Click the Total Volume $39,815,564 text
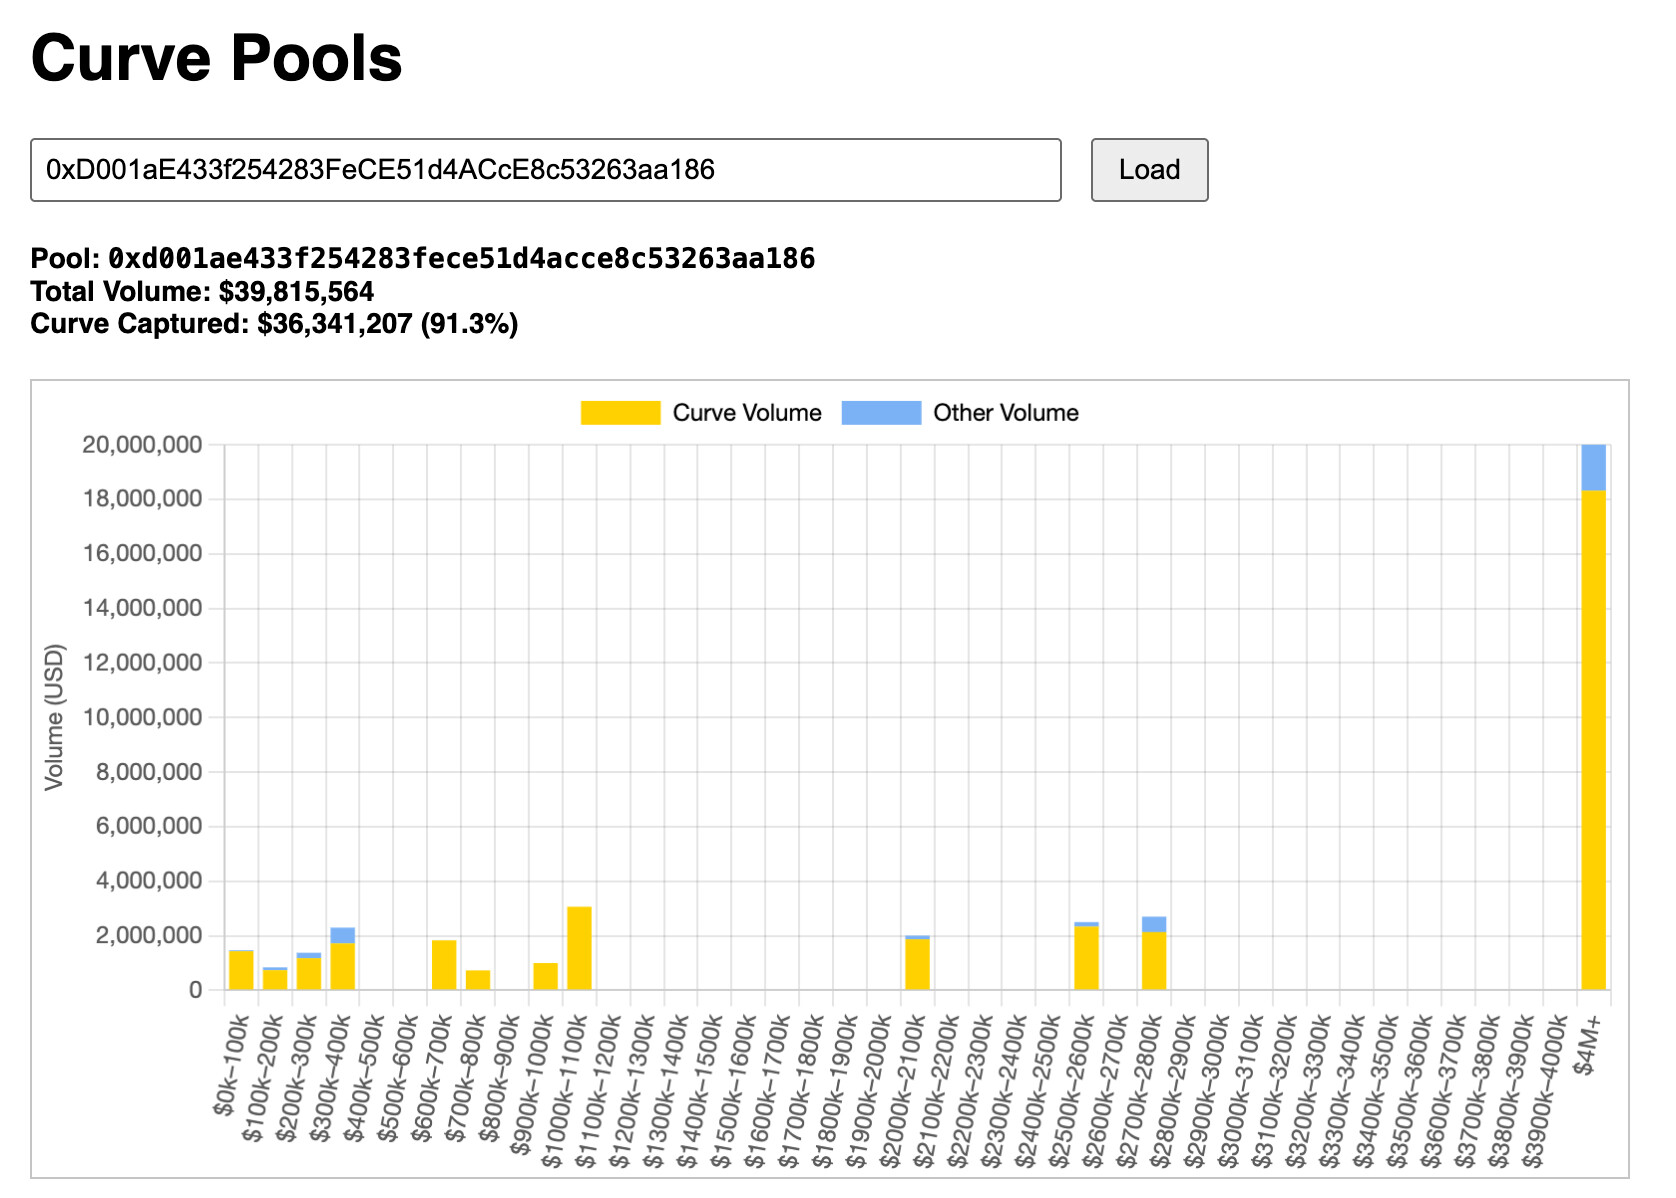The height and width of the screenshot is (1198, 1676). coord(202,292)
